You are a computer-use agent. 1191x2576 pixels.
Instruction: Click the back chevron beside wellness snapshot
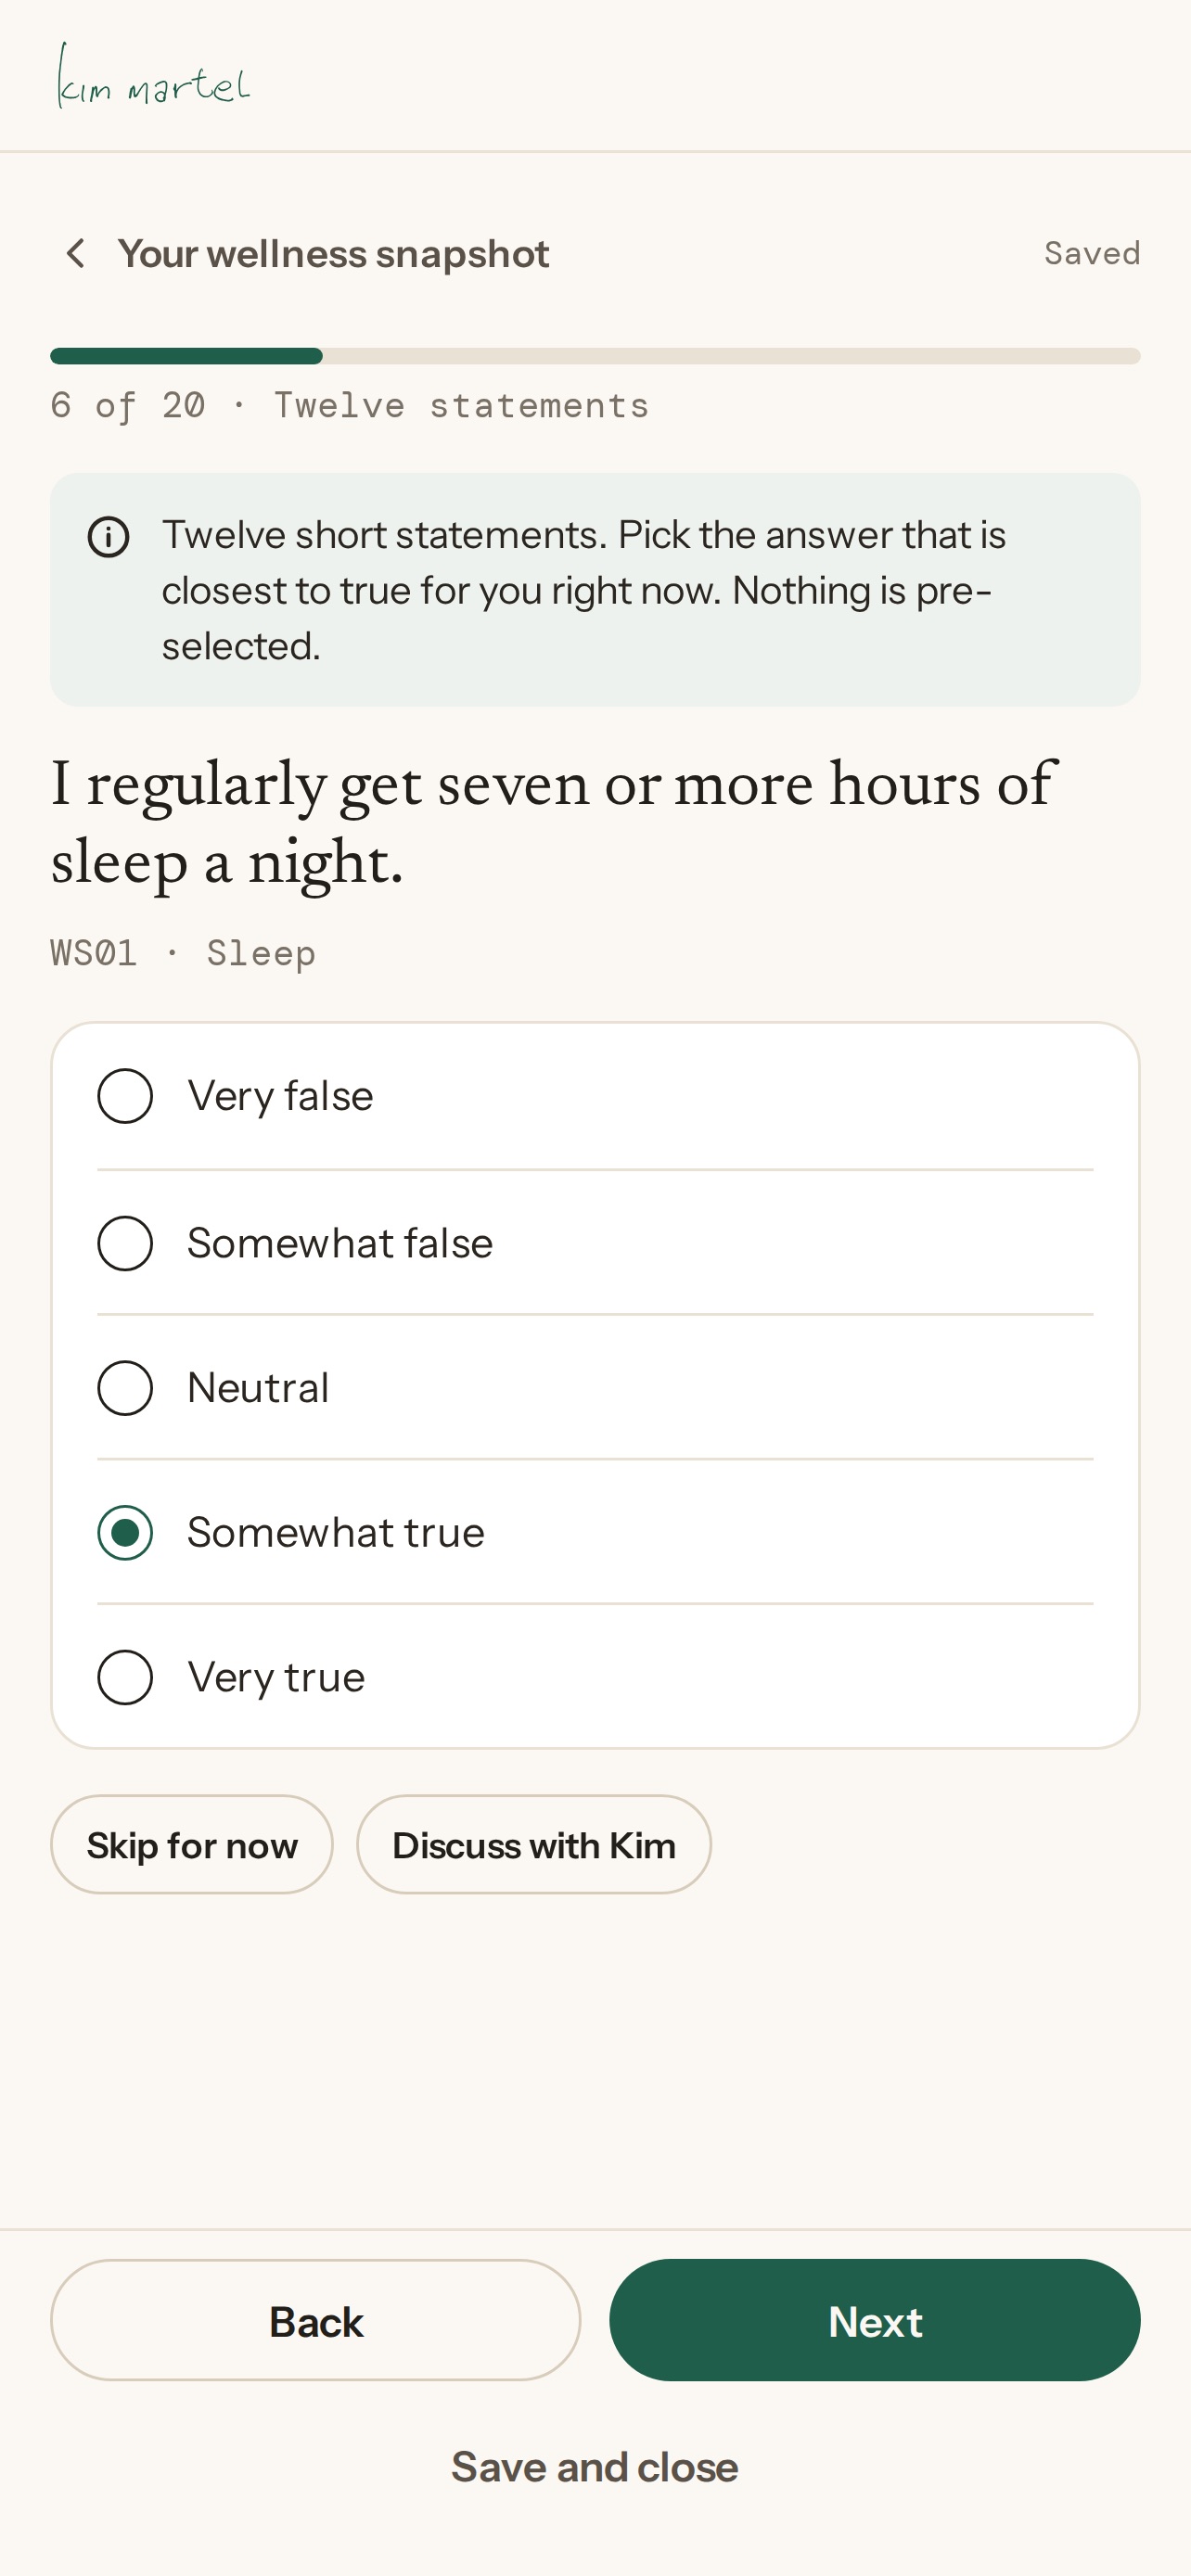(x=75, y=254)
